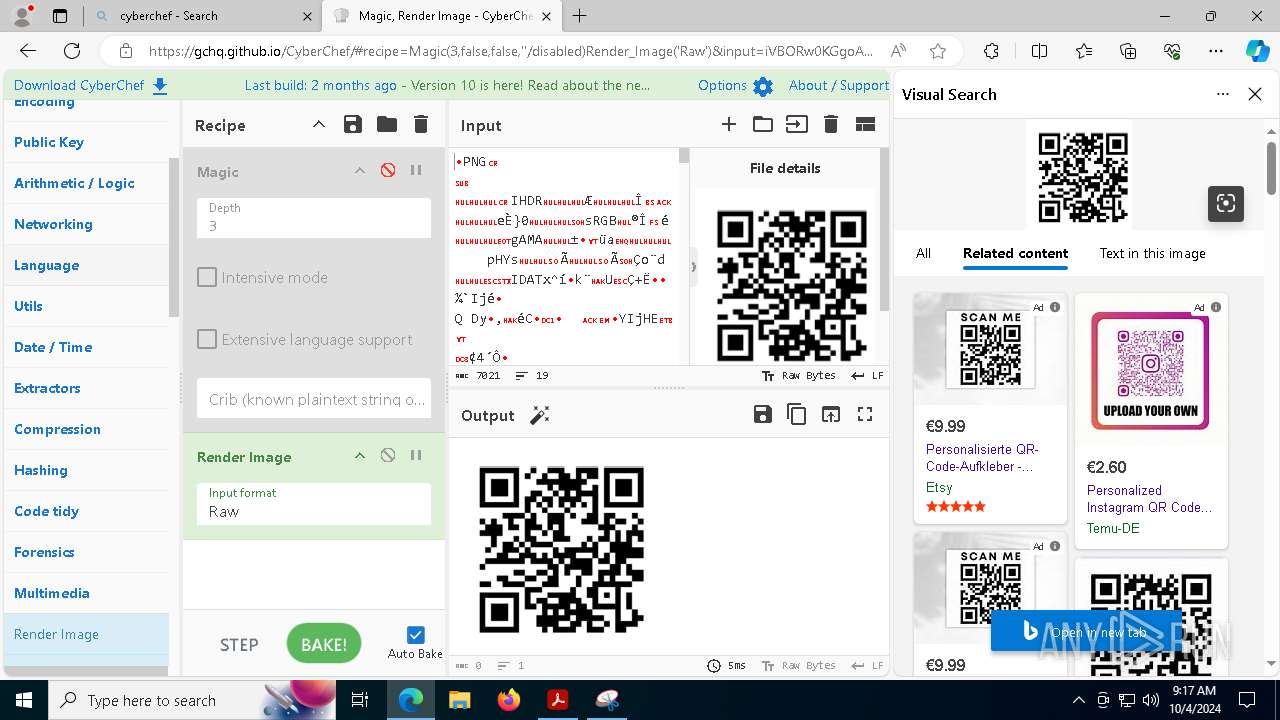Click the STEP button
The height and width of the screenshot is (720, 1280).
(239, 645)
